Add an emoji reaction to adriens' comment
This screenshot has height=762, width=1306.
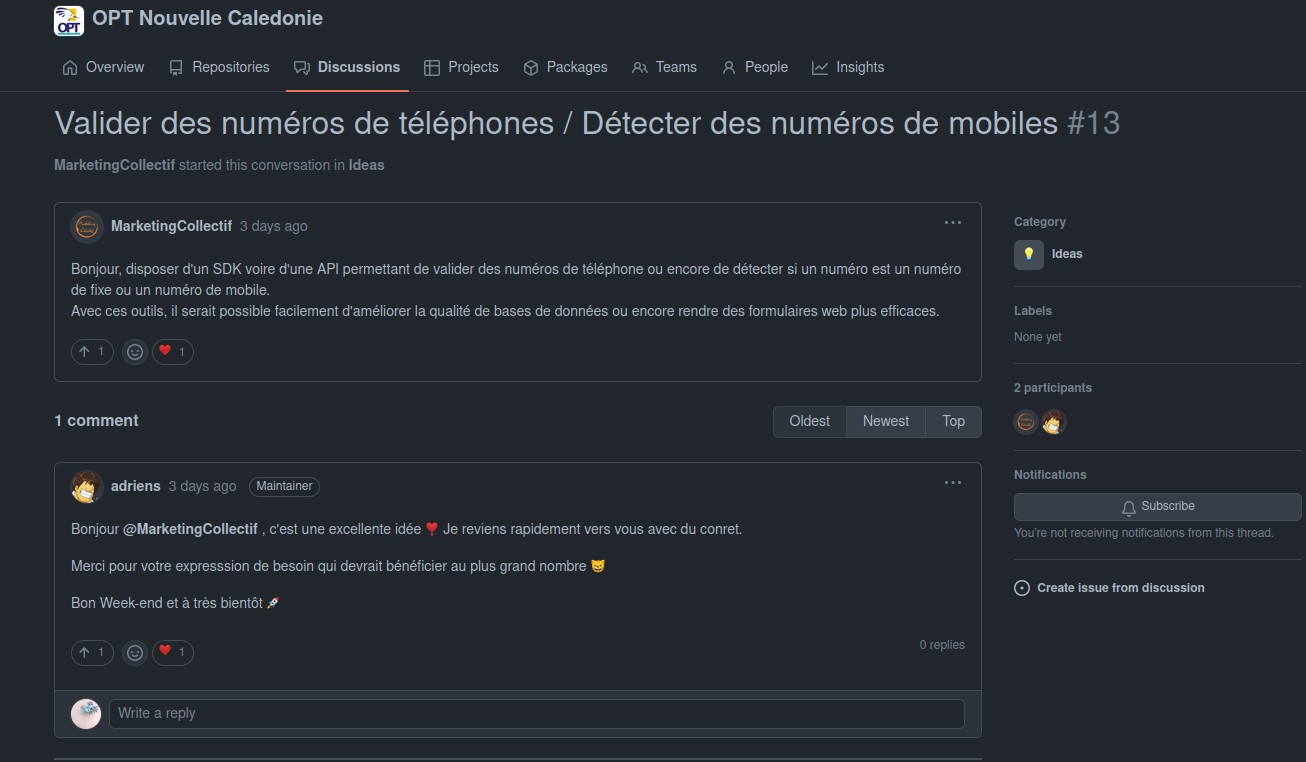tap(135, 653)
